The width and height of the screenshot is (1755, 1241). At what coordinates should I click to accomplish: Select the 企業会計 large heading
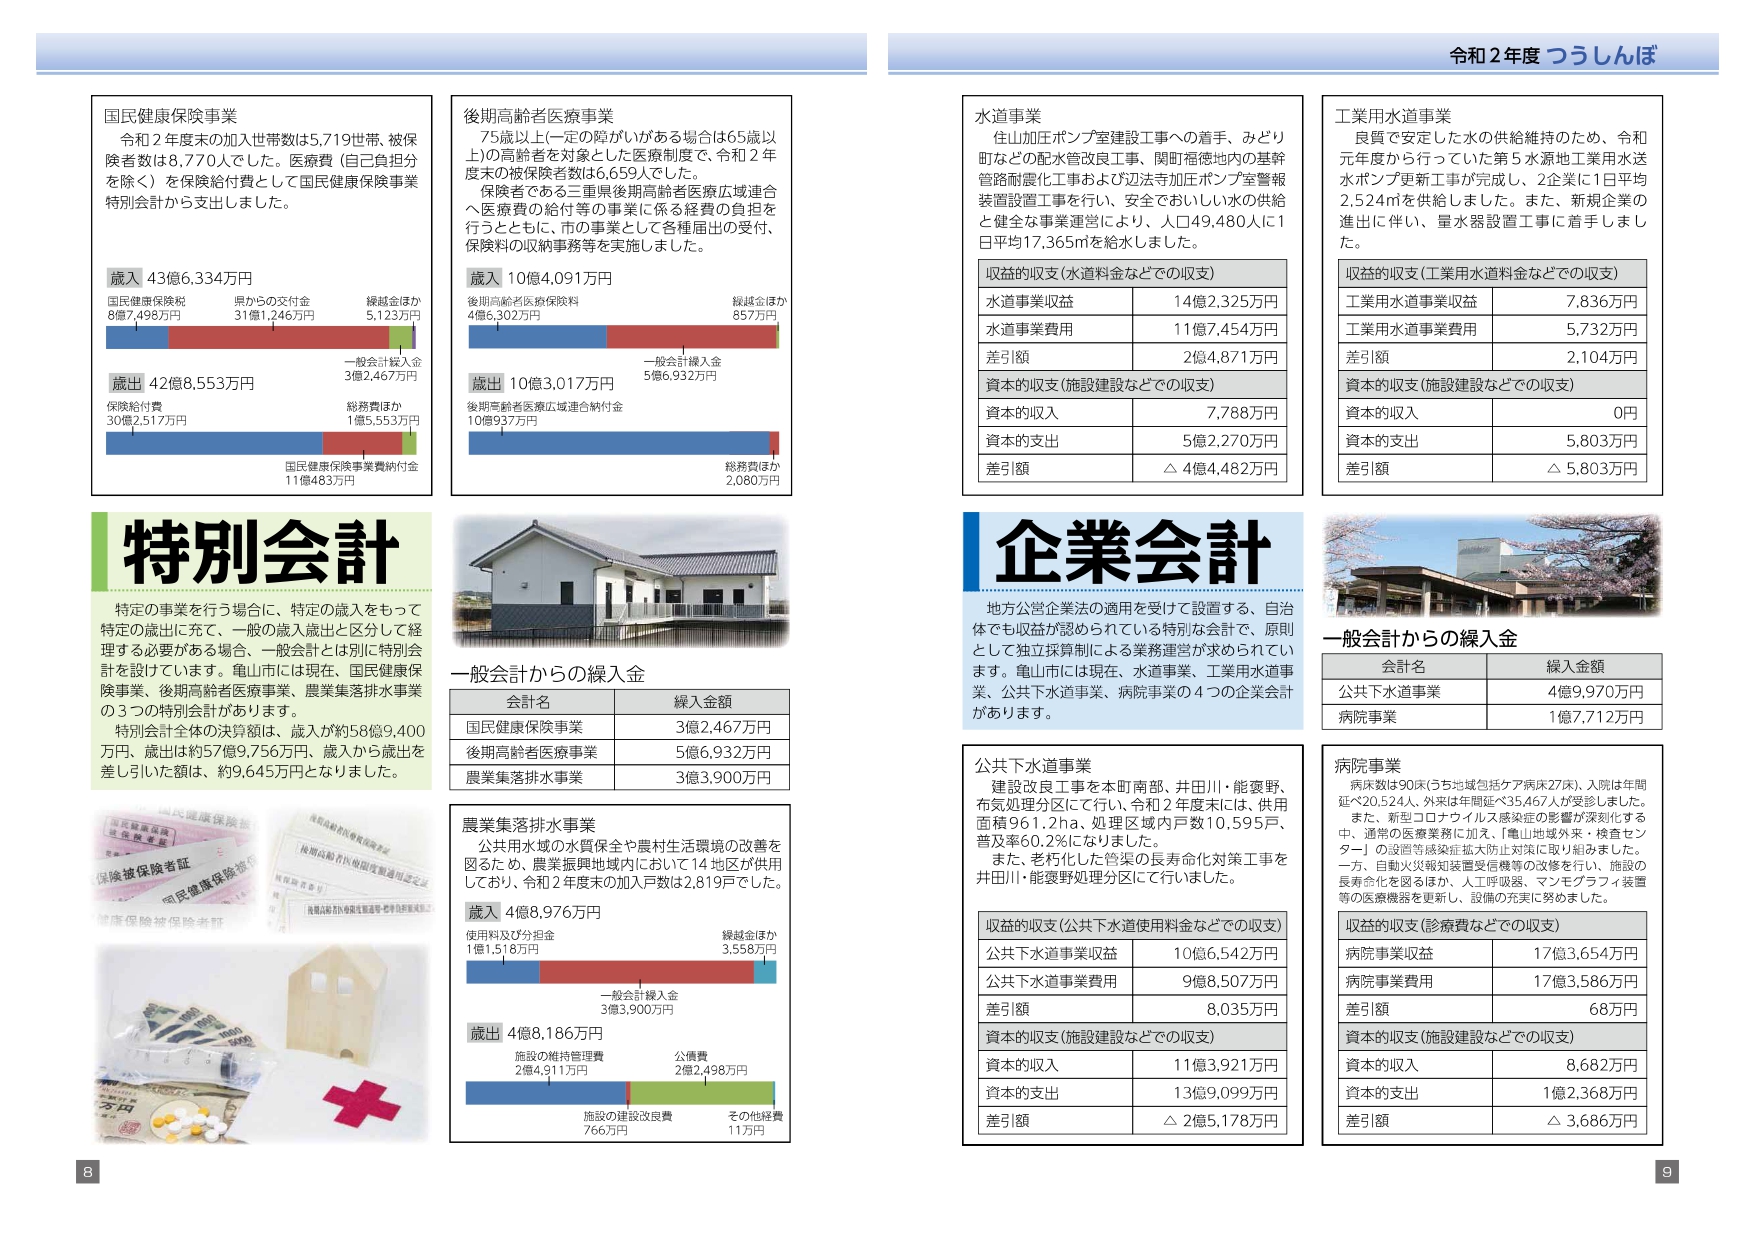pos(1132,552)
